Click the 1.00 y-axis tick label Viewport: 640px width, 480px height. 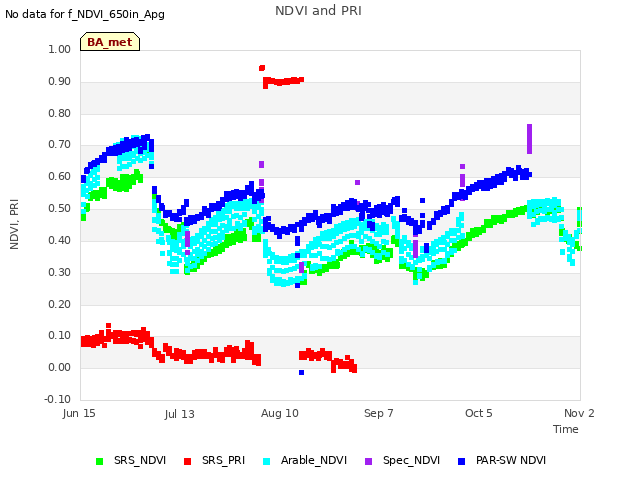click(60, 49)
